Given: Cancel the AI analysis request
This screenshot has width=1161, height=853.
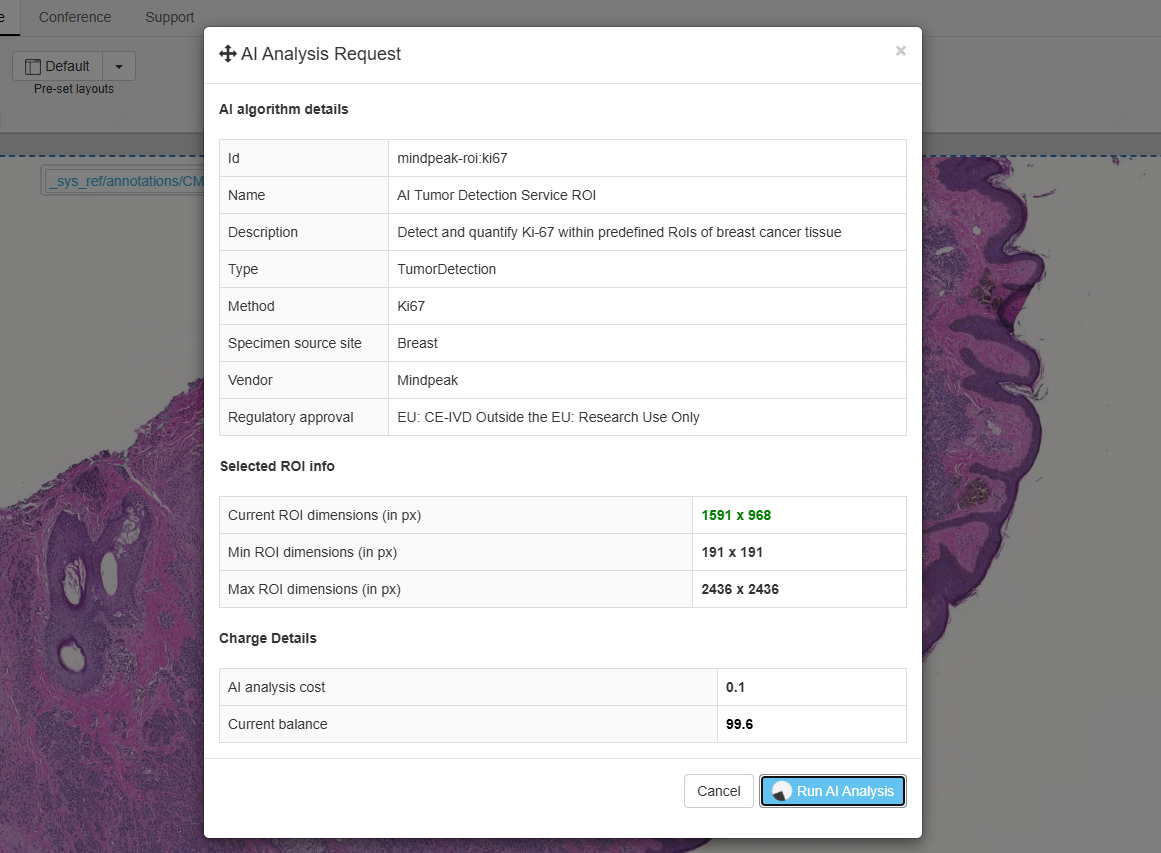Looking at the screenshot, I should click(x=718, y=791).
